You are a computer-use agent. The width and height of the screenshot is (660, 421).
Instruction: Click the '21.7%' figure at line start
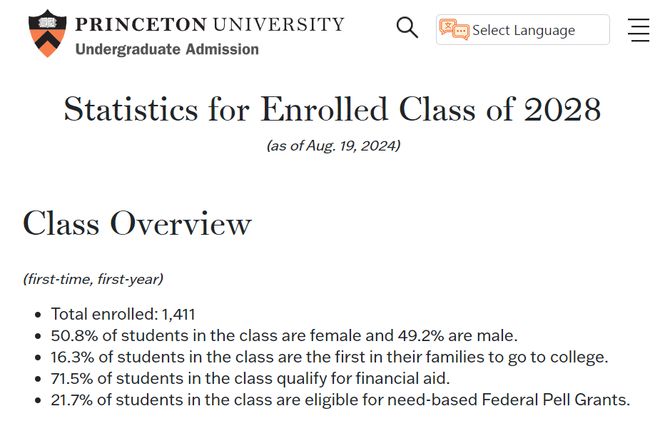point(72,400)
